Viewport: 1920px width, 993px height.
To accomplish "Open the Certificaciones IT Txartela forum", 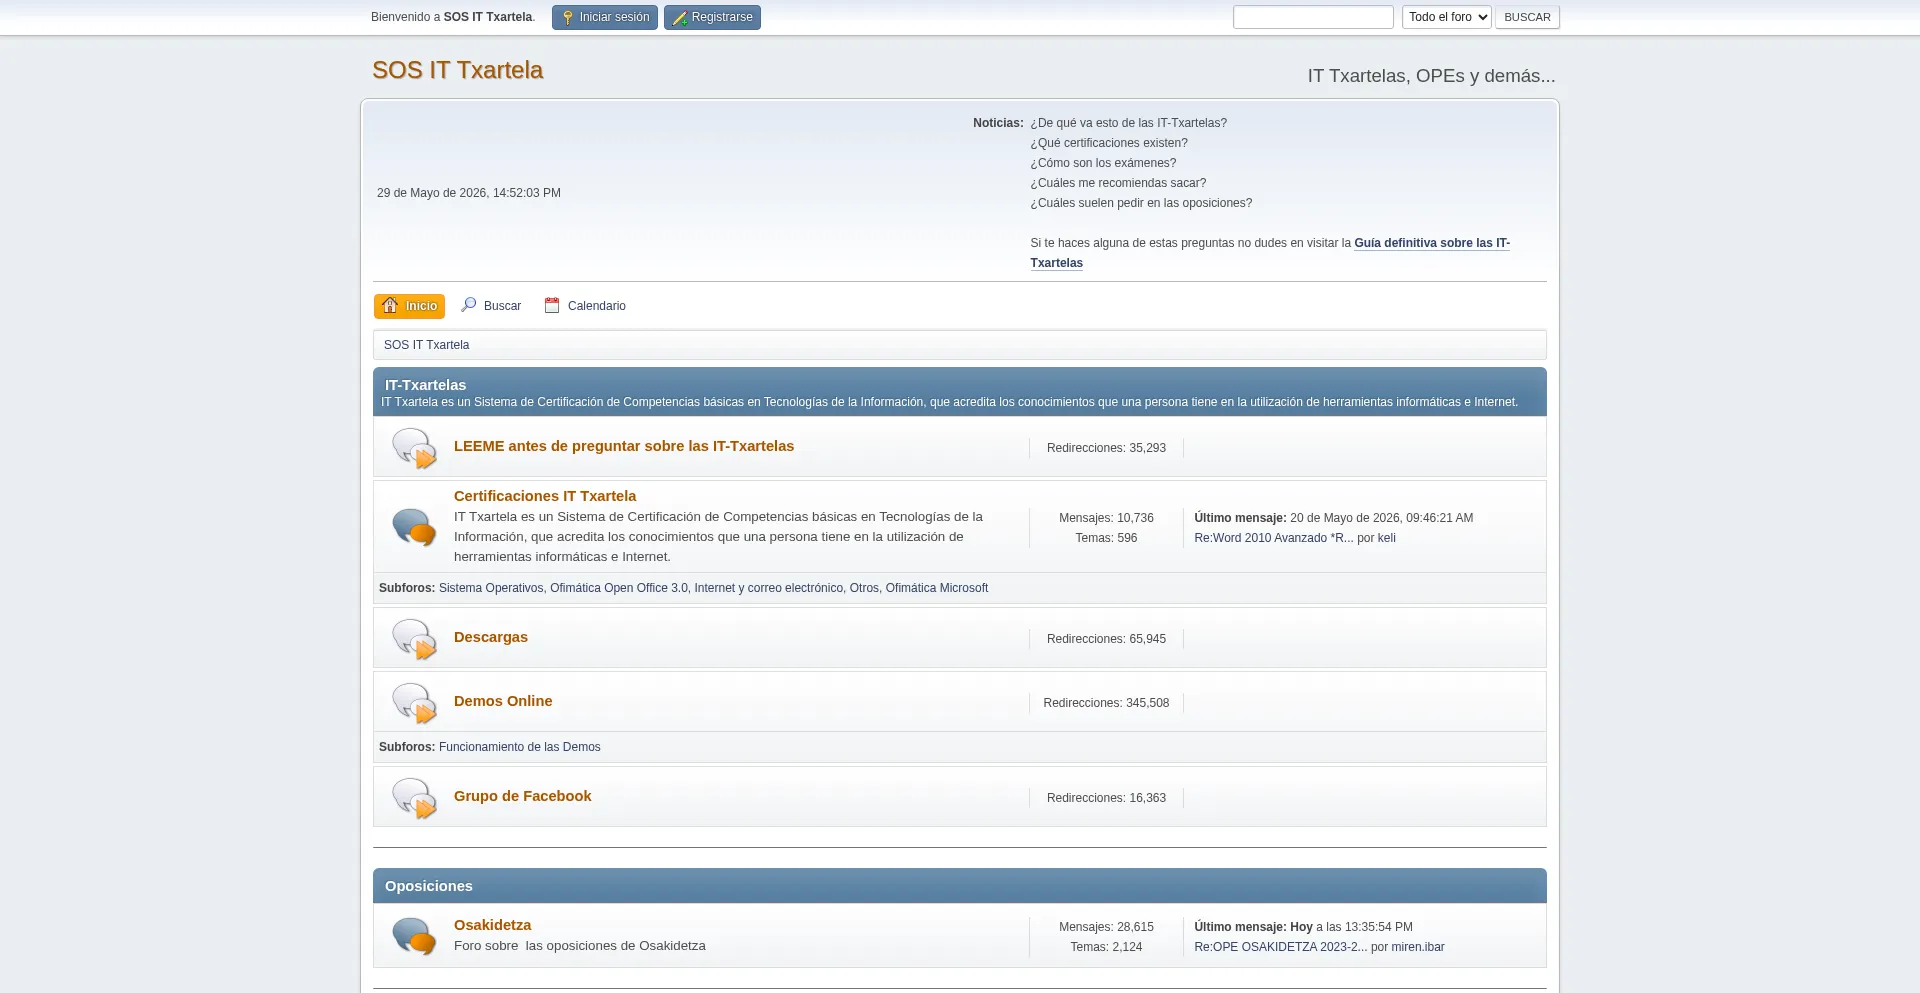I will [545, 496].
